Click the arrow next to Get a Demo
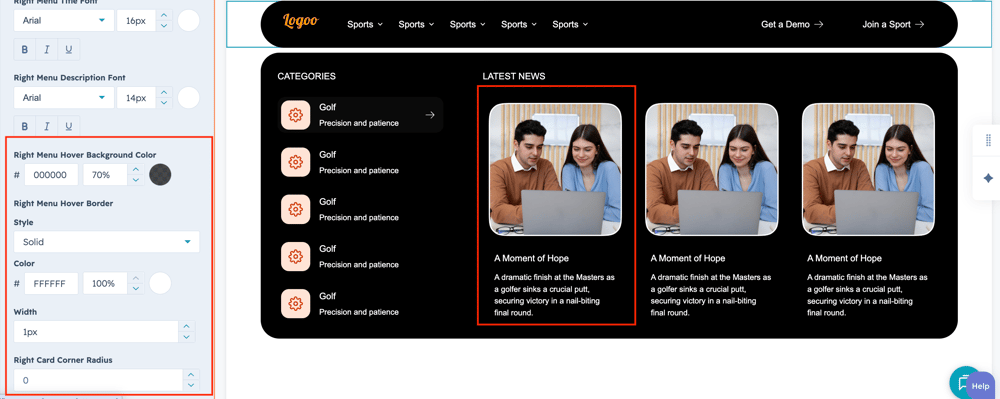Screen dimensions: 1000x399 click(818, 24)
